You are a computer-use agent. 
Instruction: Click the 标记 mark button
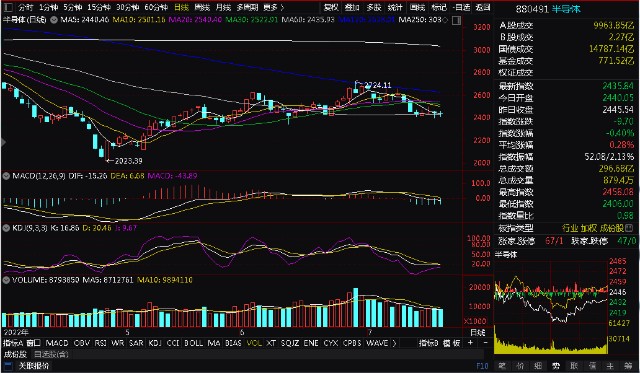(439, 7)
